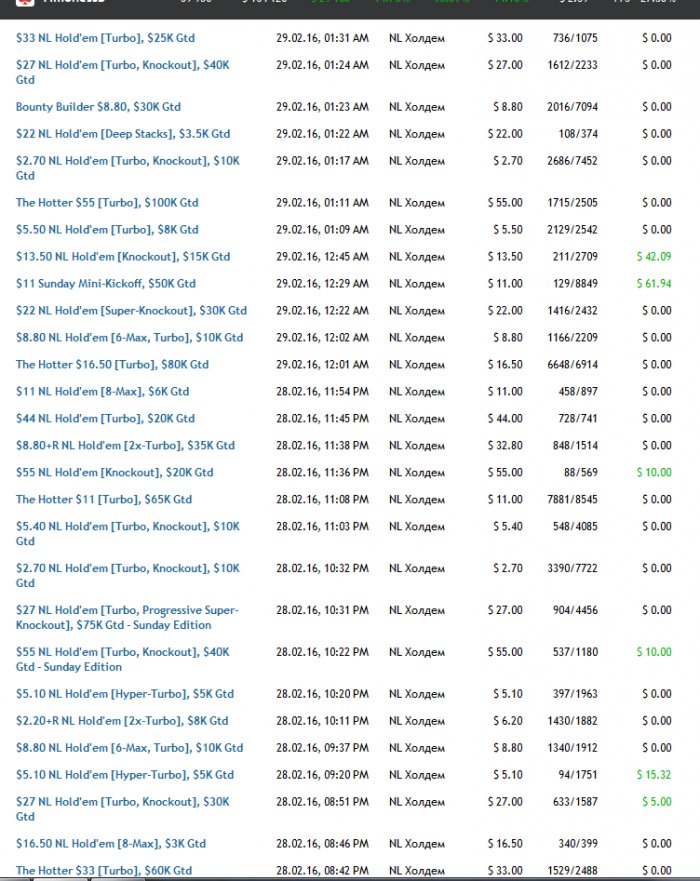The image size is (700, 881).
Task: Open $22 NL Hold'em [Super-Knockout], $30K Gtd
Action: pyautogui.click(x=131, y=311)
